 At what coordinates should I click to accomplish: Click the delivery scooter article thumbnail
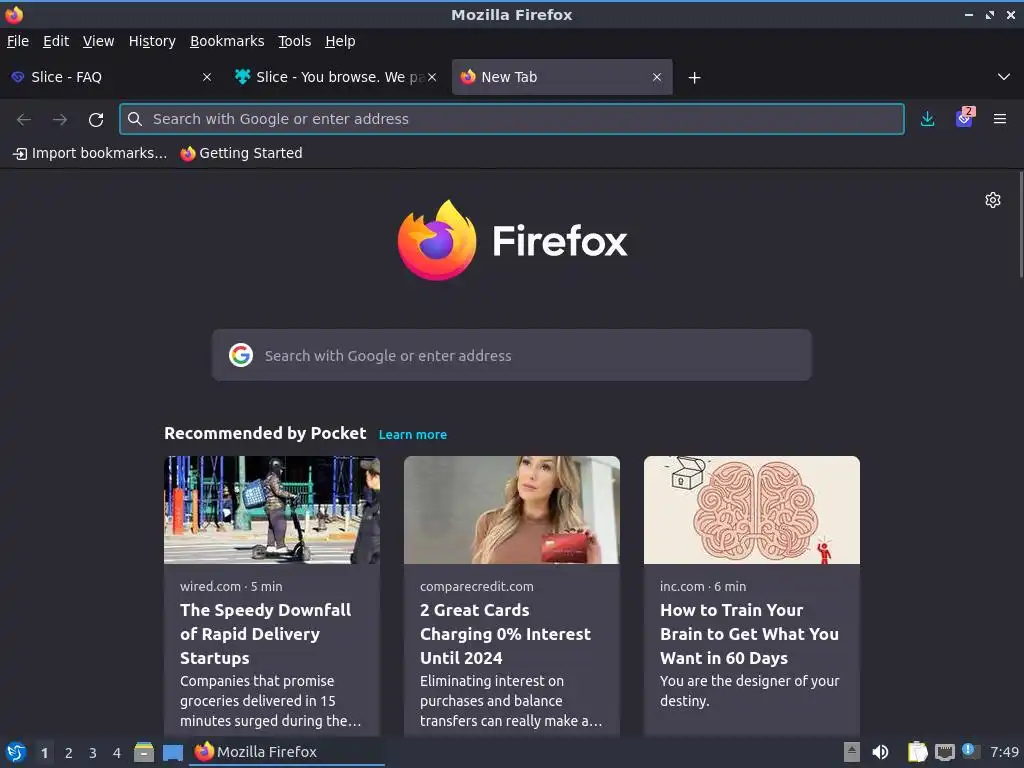(272, 510)
